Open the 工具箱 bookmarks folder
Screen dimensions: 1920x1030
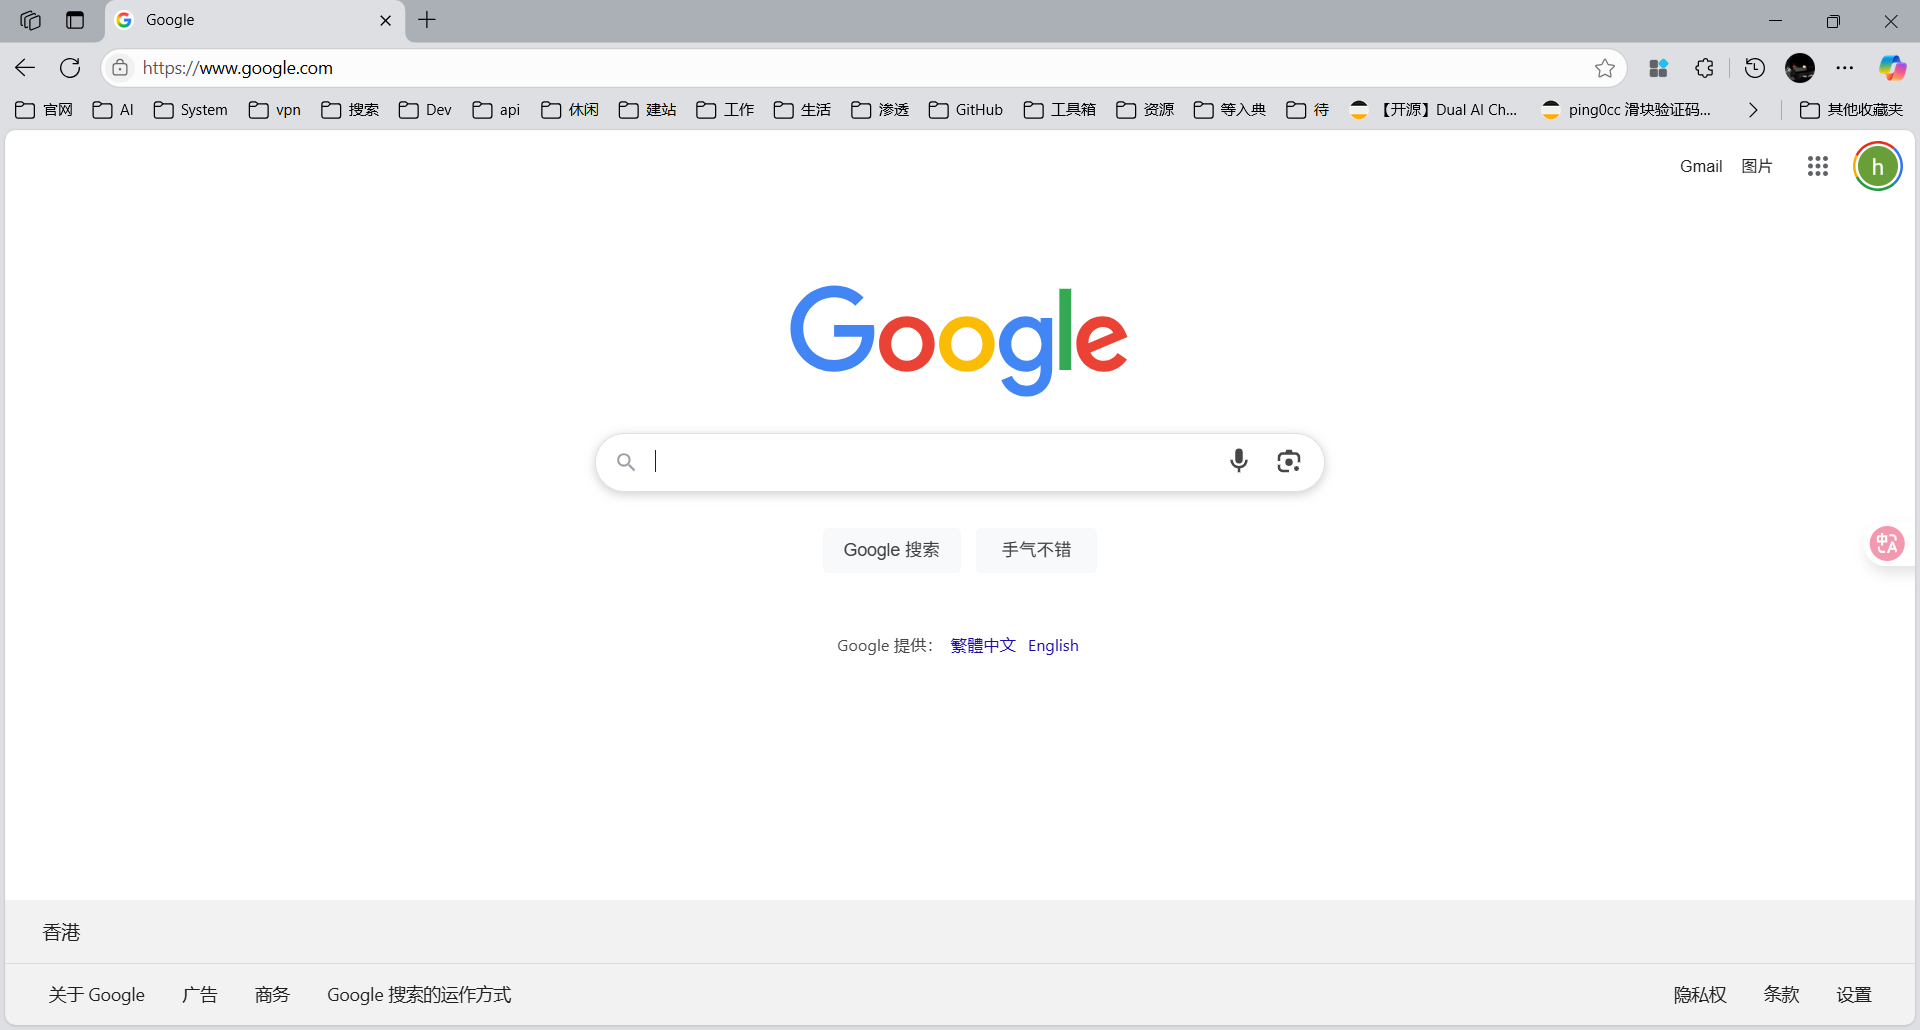1060,110
